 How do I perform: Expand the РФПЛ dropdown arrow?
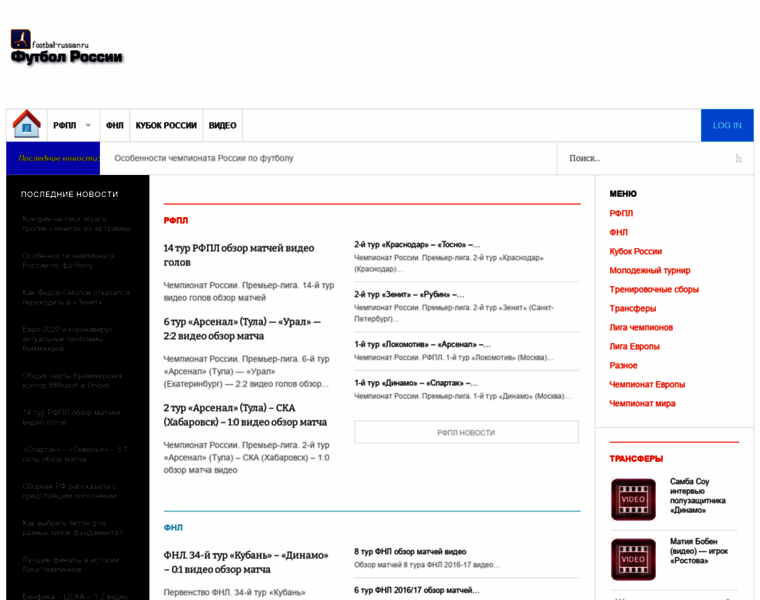click(x=88, y=125)
